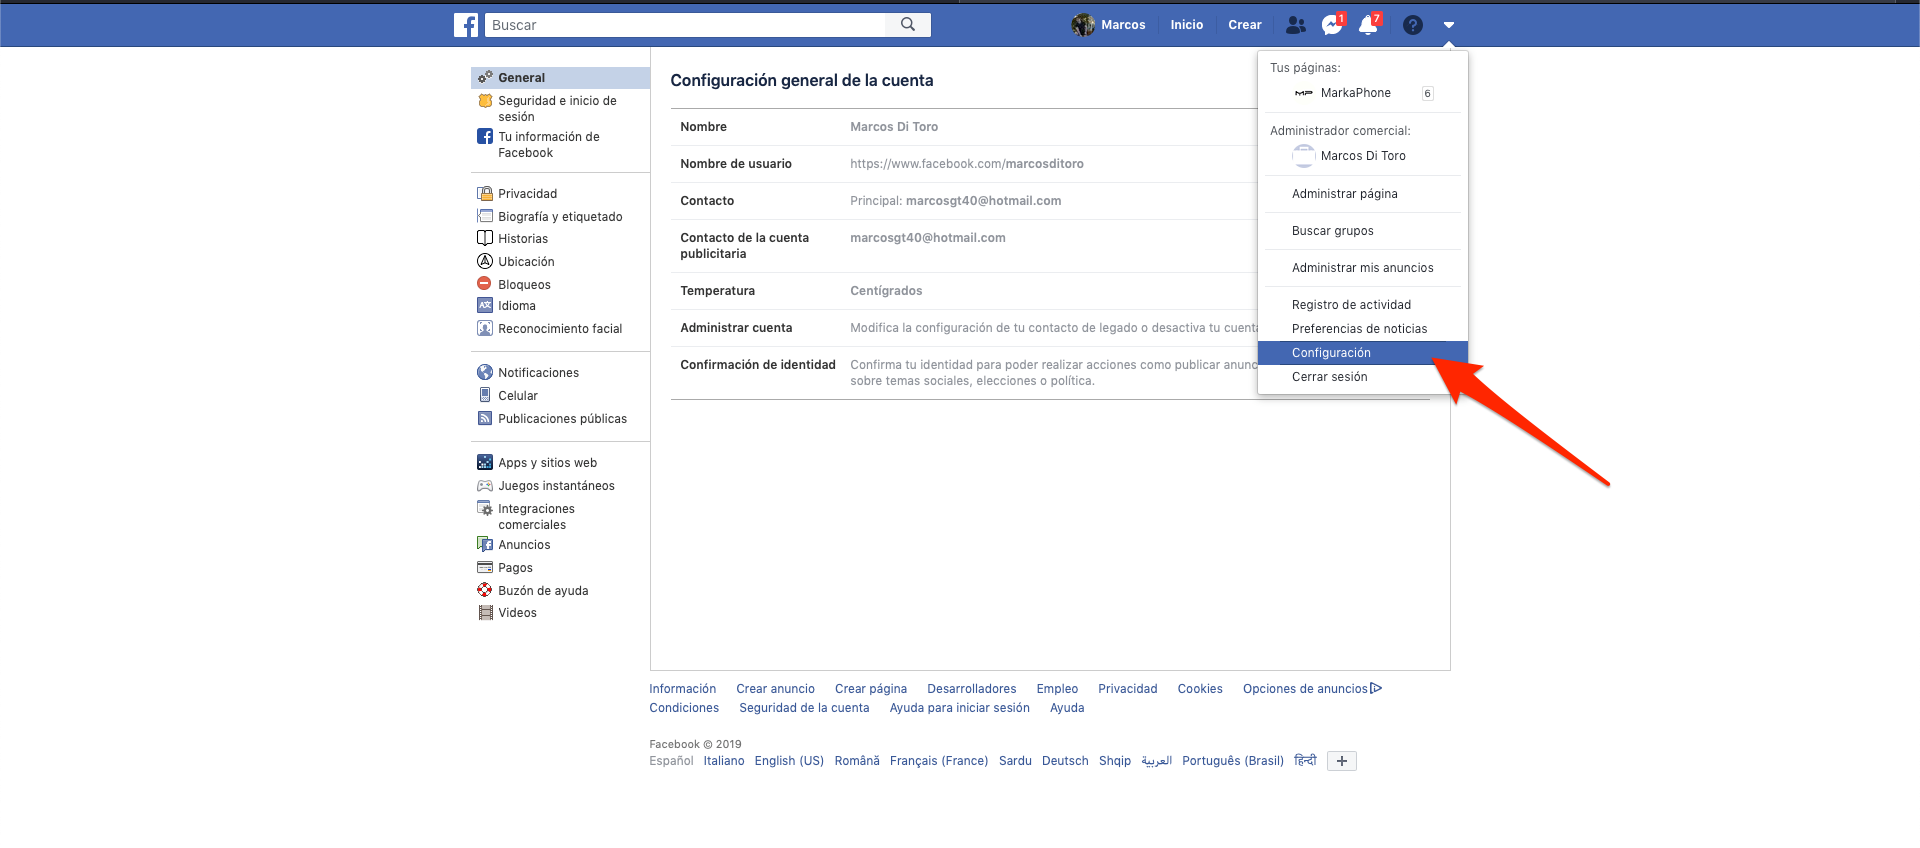Click the search magnifier button
This screenshot has width=1920, height=848.
click(908, 25)
